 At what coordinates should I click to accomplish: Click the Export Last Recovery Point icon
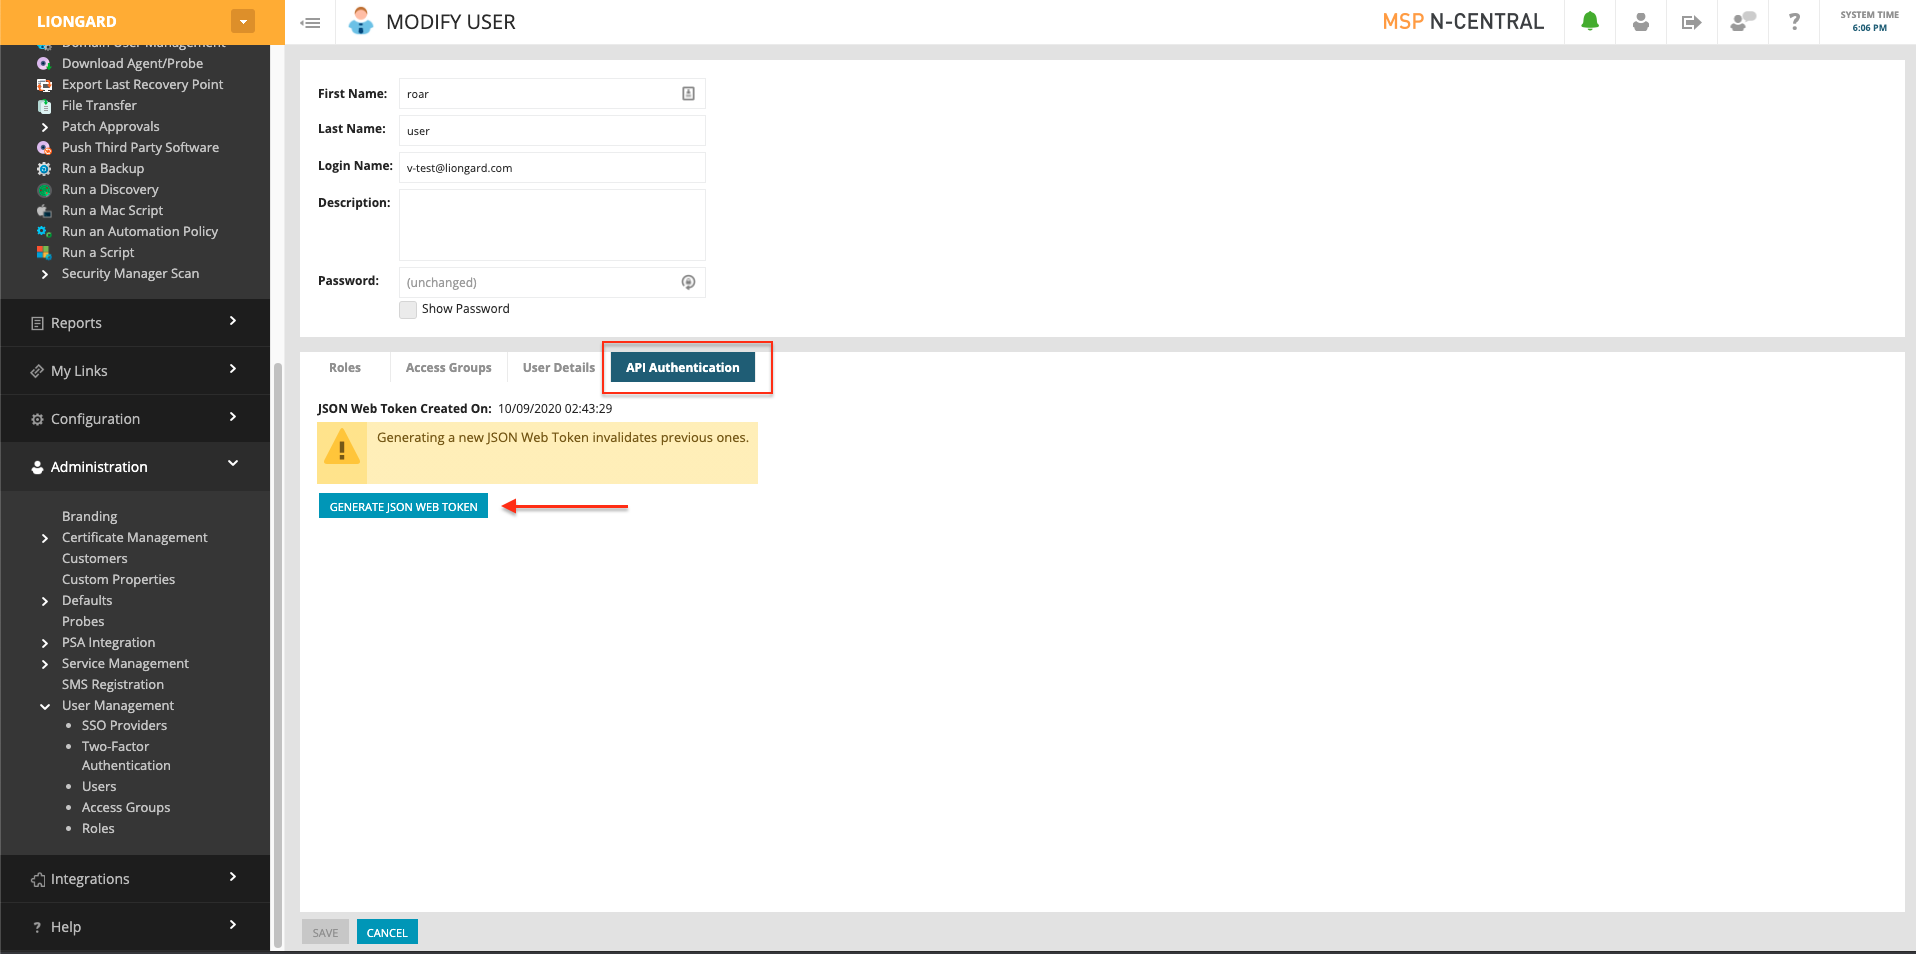pos(44,85)
